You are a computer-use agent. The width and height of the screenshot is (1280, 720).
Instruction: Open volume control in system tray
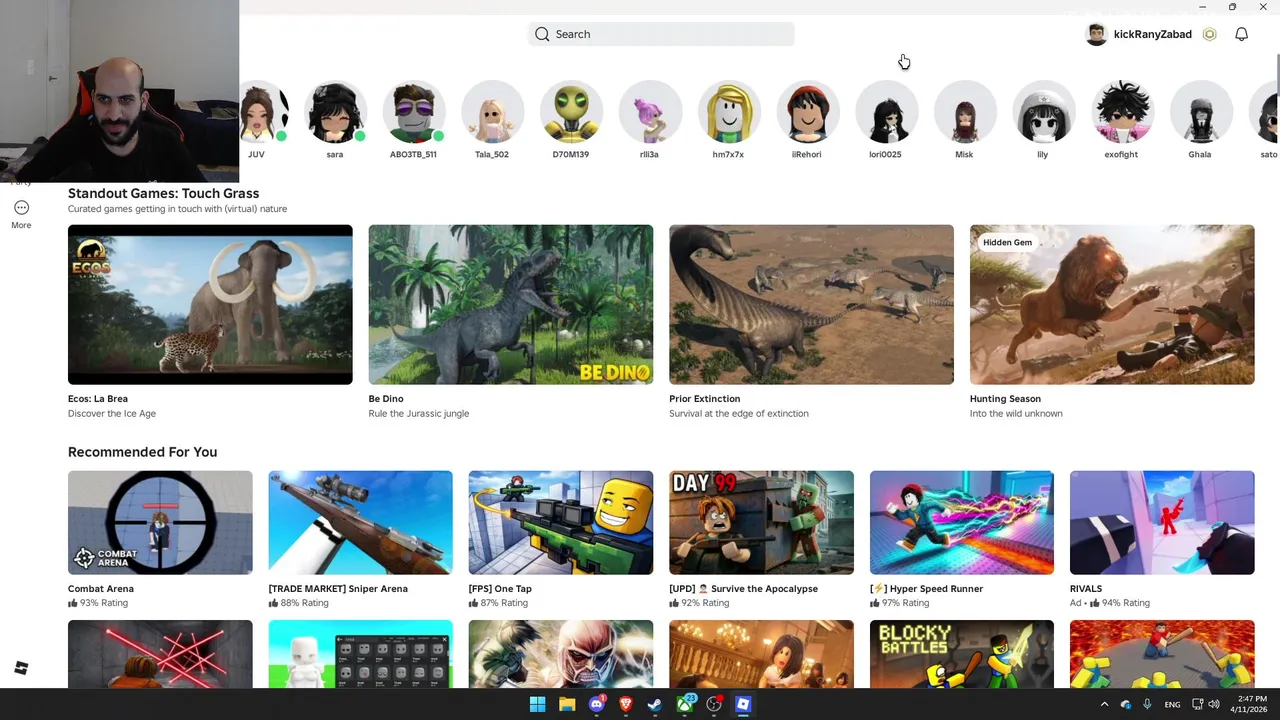coord(1214,704)
